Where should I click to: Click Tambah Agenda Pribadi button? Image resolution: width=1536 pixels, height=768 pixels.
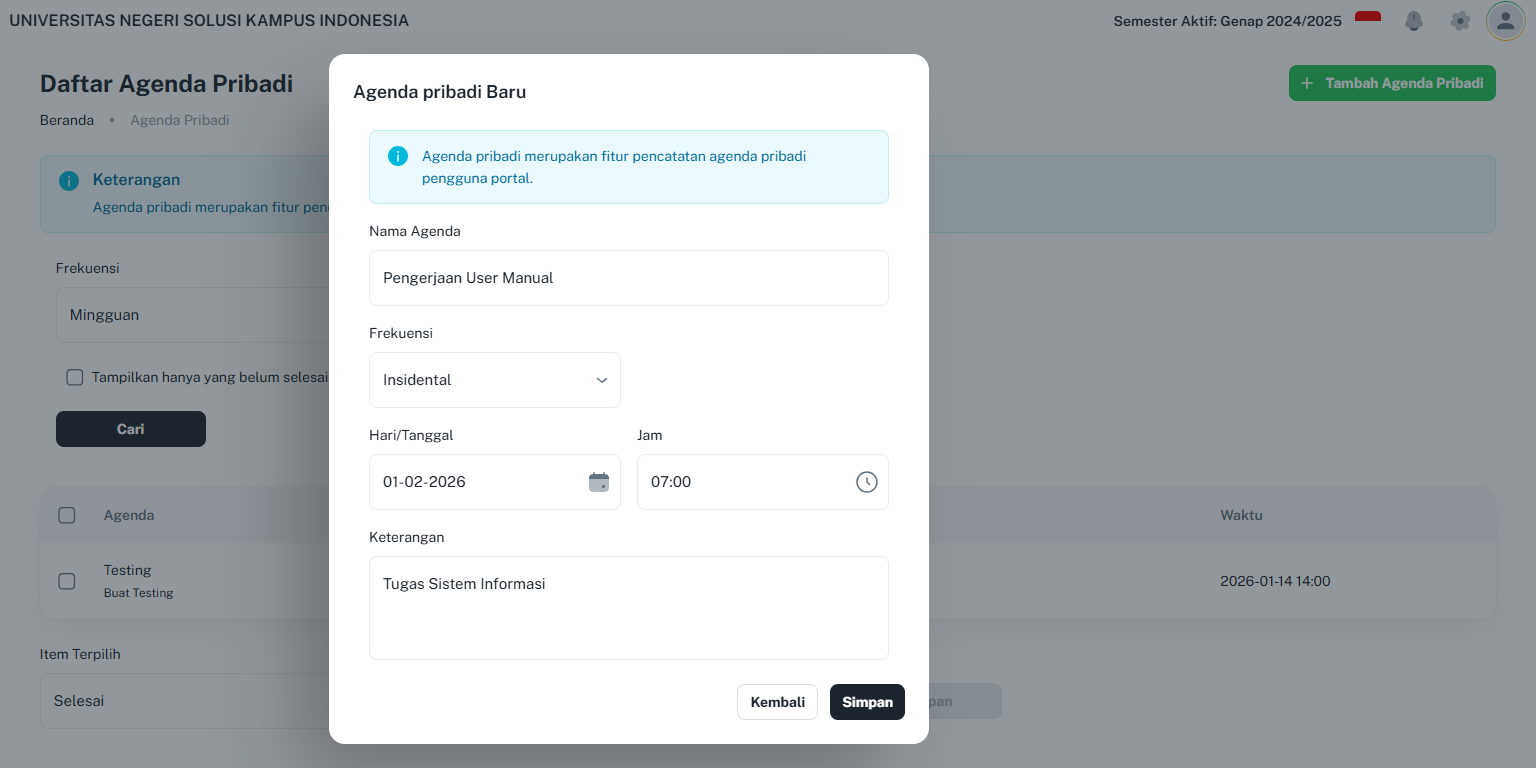pos(1392,83)
